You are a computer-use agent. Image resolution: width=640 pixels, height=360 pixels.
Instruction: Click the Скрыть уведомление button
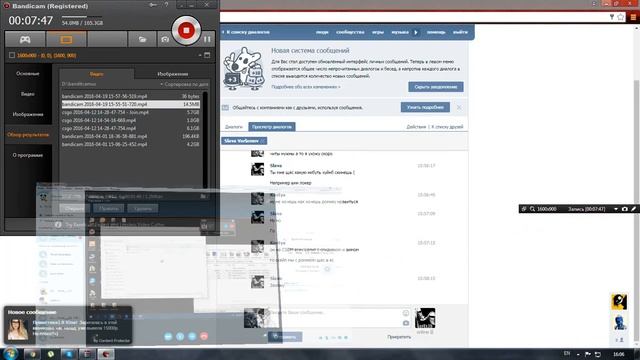(x=436, y=87)
